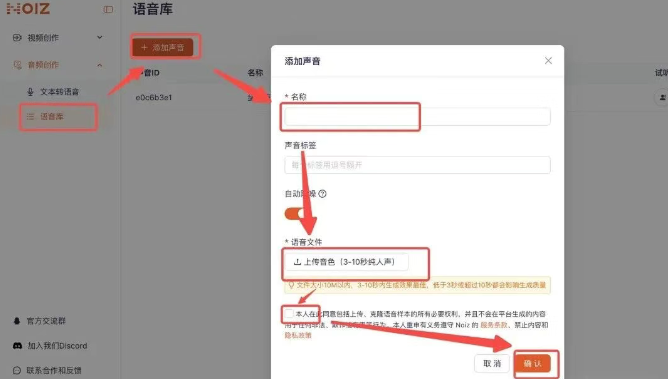The image size is (668, 379).
Task: Check the rights agreement checkbox
Action: tap(289, 314)
